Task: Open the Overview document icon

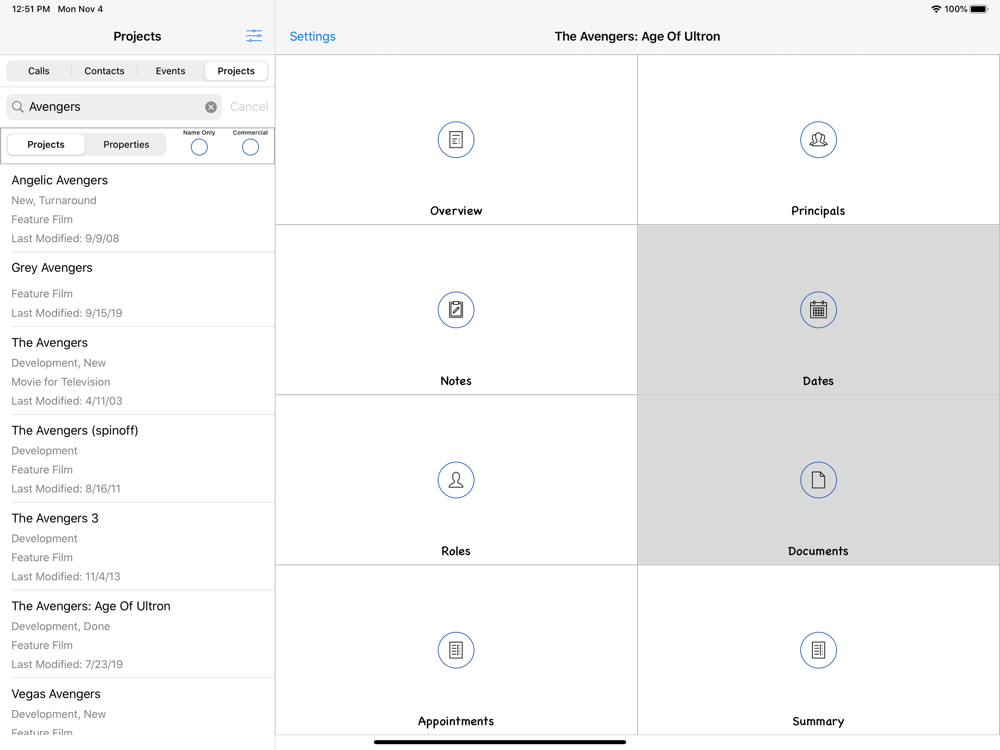Action: coord(456,140)
